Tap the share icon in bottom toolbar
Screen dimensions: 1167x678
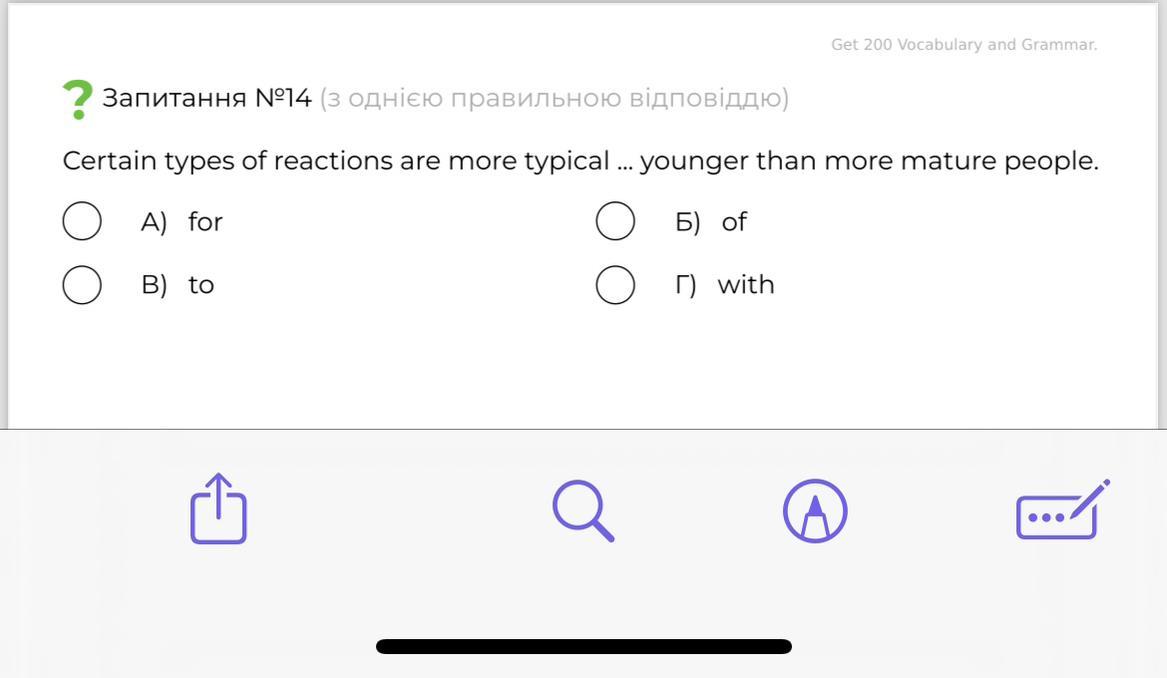[x=218, y=509]
